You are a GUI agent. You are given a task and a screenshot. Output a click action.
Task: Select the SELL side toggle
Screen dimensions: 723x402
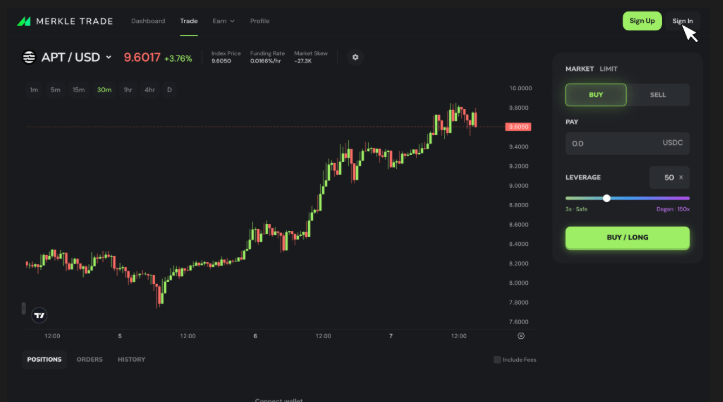(658, 95)
